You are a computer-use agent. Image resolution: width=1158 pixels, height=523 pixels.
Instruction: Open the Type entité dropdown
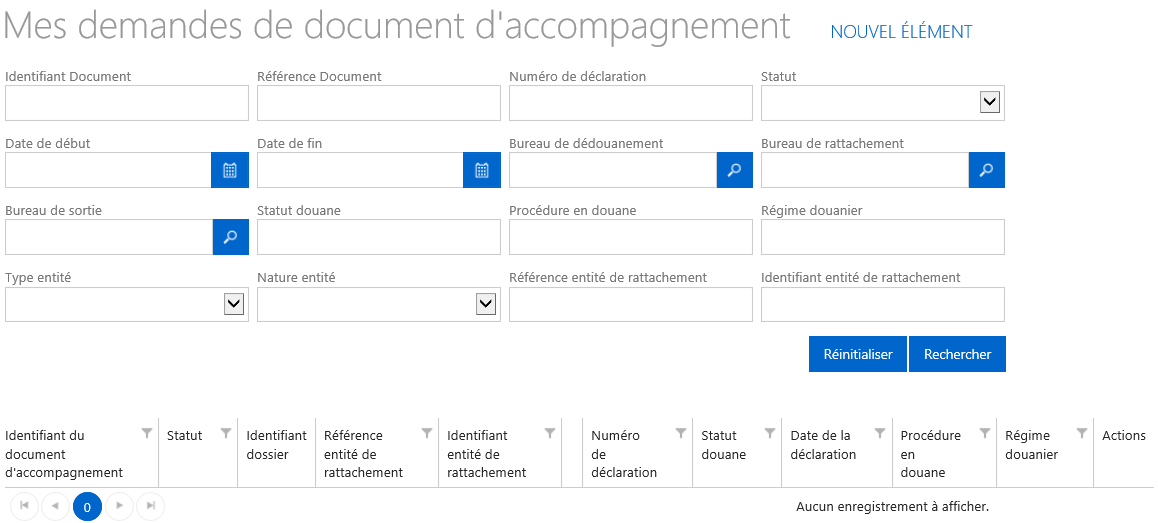click(233, 304)
